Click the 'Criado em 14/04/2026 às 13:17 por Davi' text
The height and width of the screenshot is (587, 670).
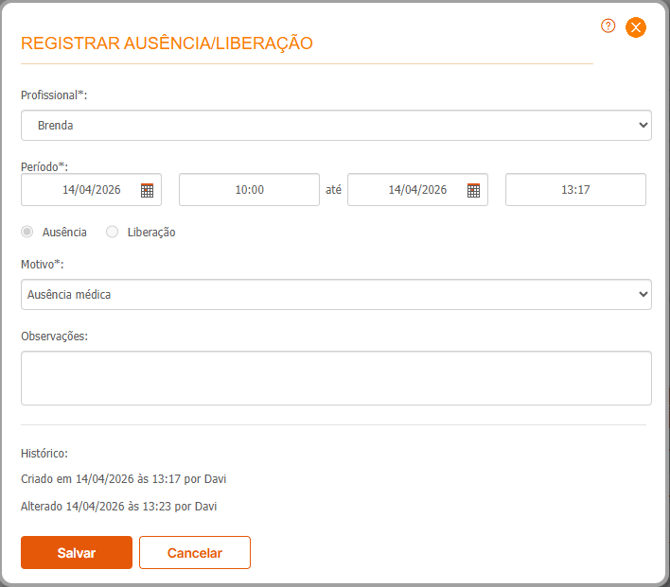point(123,479)
